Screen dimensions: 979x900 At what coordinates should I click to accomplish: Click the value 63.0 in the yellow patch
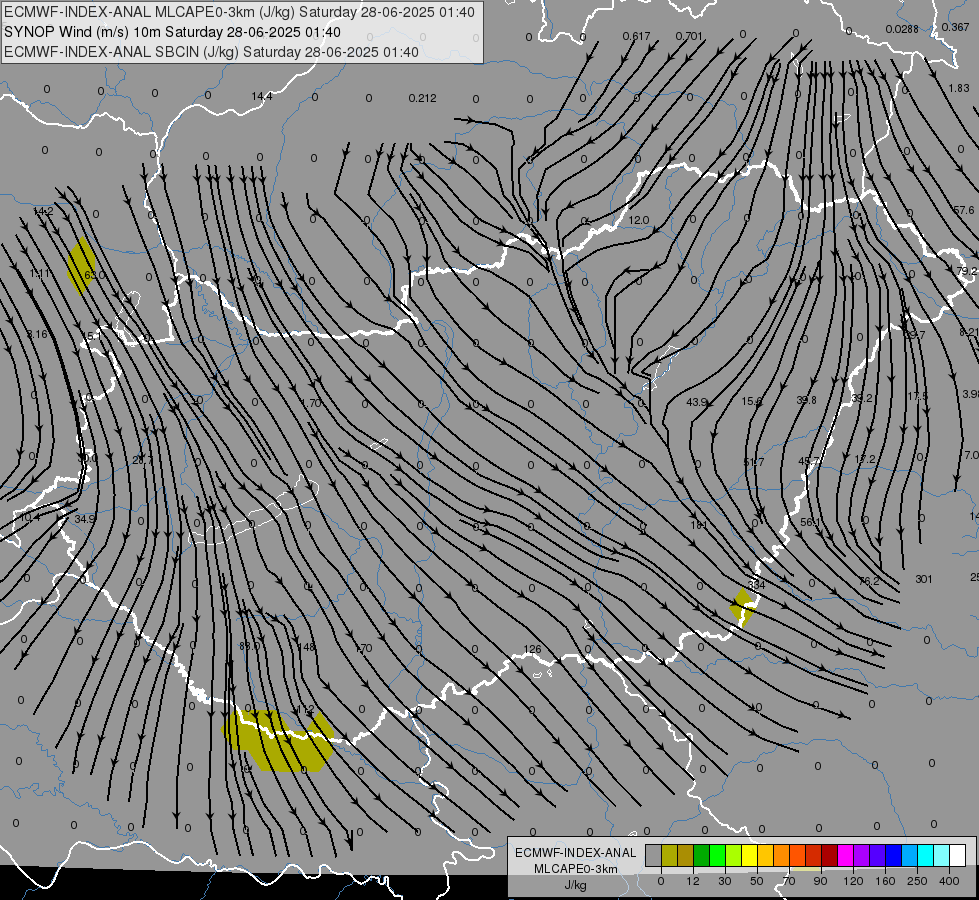[94, 275]
